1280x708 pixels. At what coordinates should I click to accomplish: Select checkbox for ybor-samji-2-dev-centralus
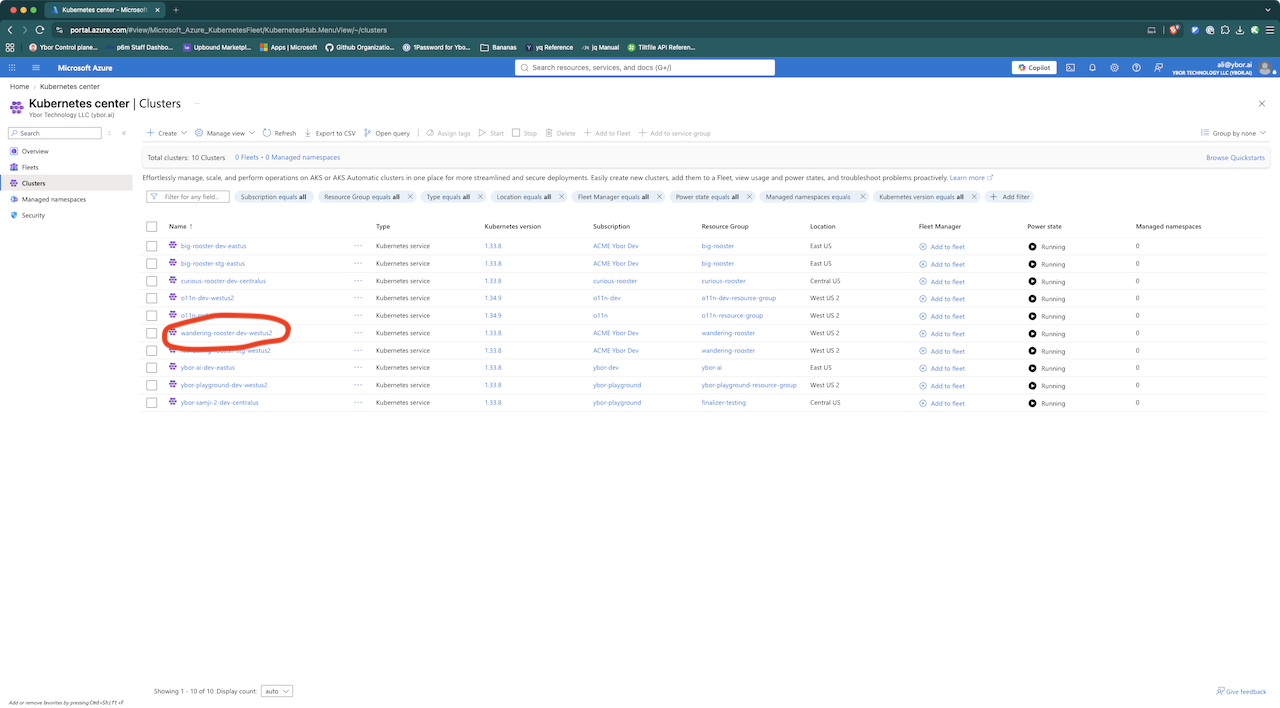coord(152,403)
